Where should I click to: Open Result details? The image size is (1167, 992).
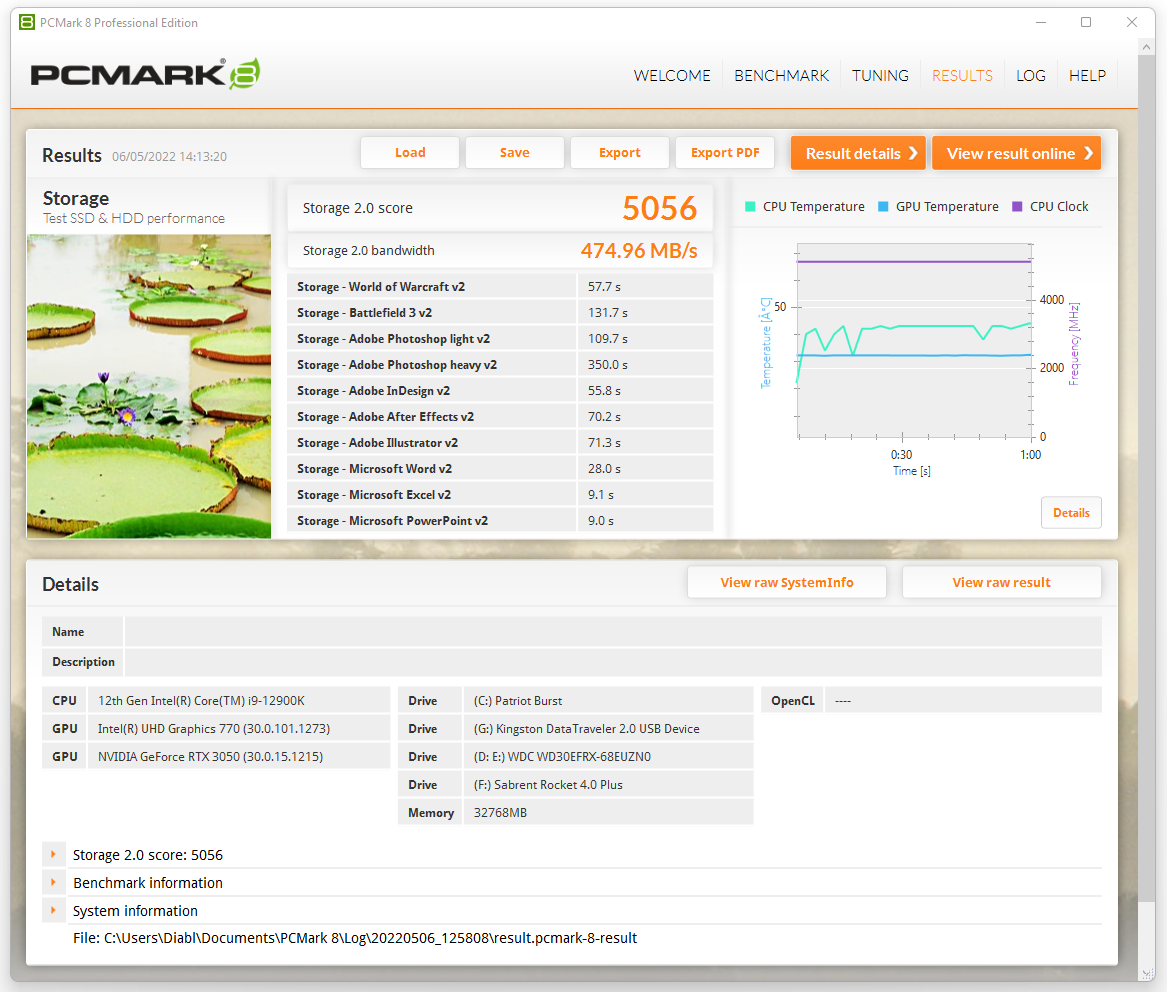pos(858,153)
